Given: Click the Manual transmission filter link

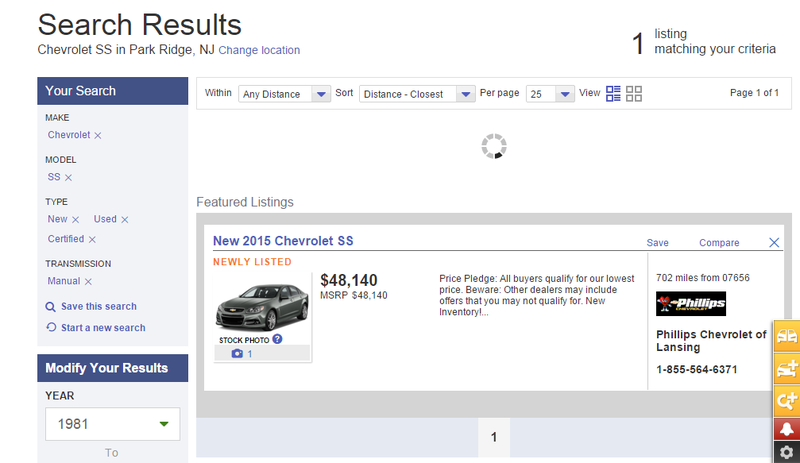Looking at the screenshot, I should (x=64, y=281).
